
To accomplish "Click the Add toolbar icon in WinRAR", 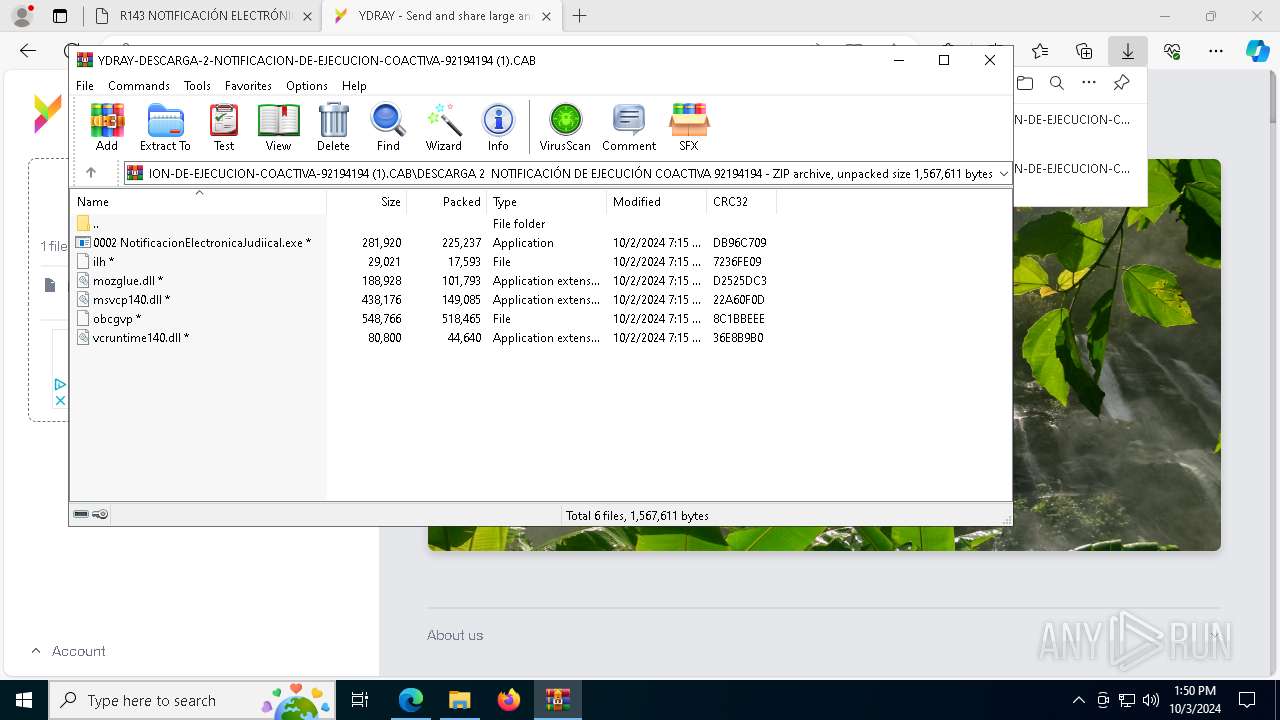I will (x=107, y=127).
